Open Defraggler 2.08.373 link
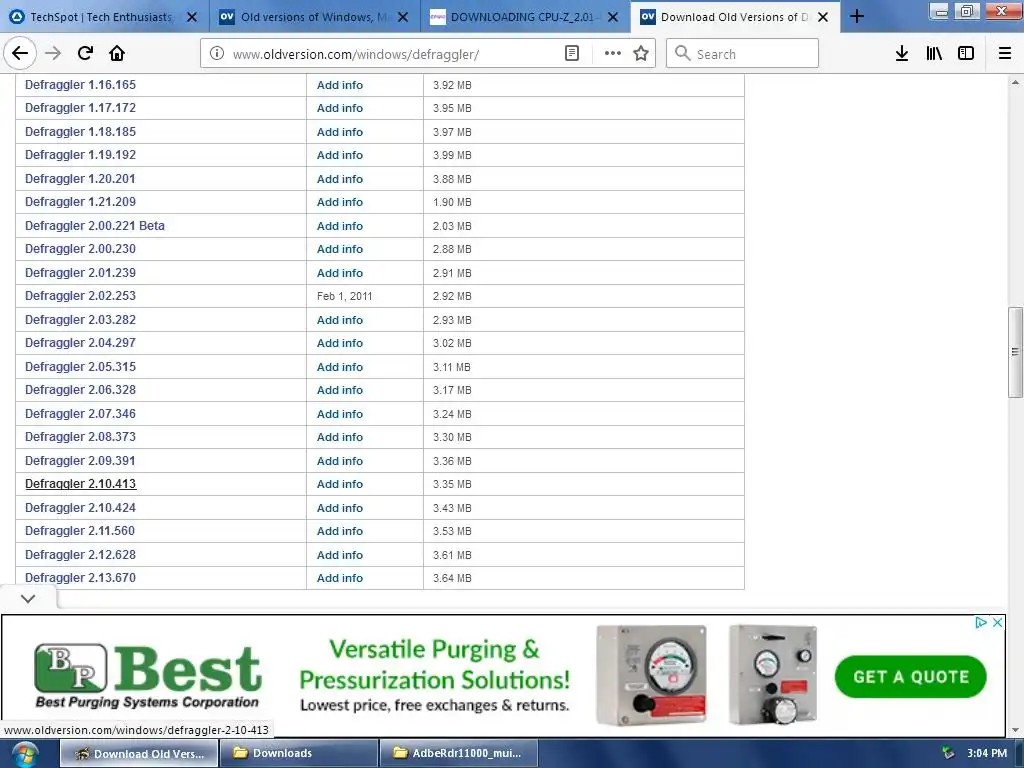 pyautogui.click(x=80, y=437)
